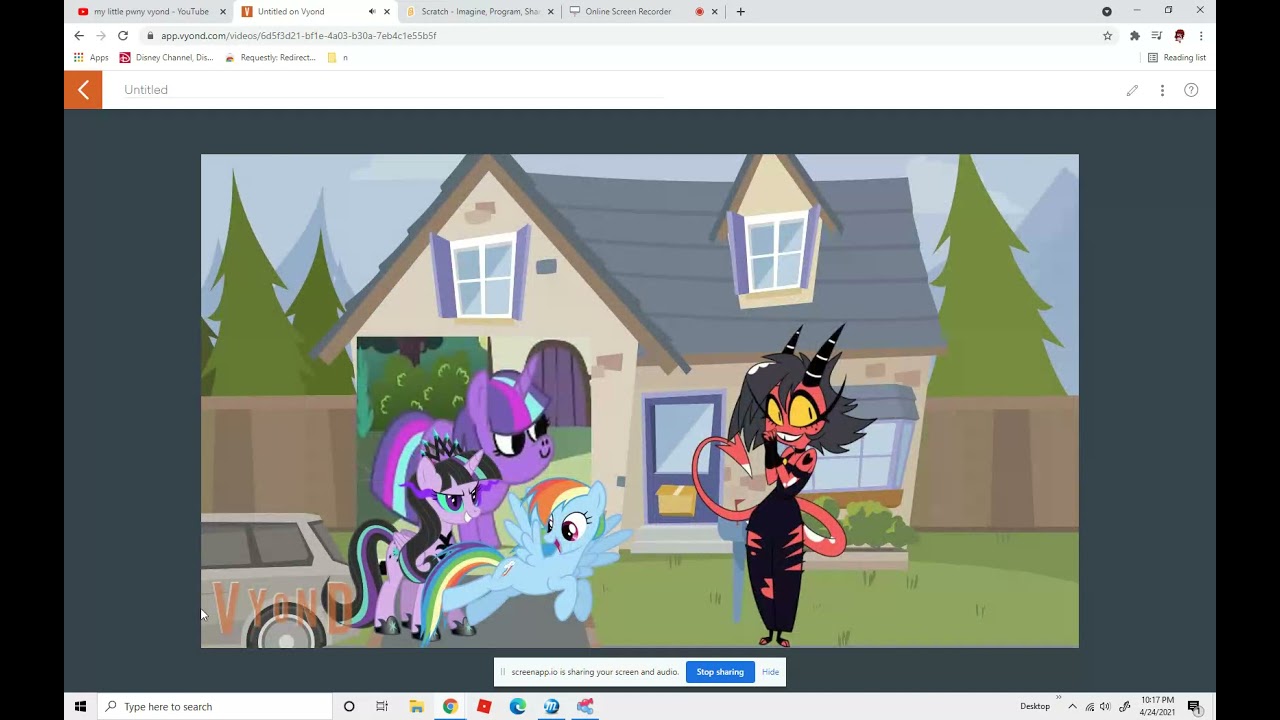Navigate back in browser history

(x=79, y=36)
